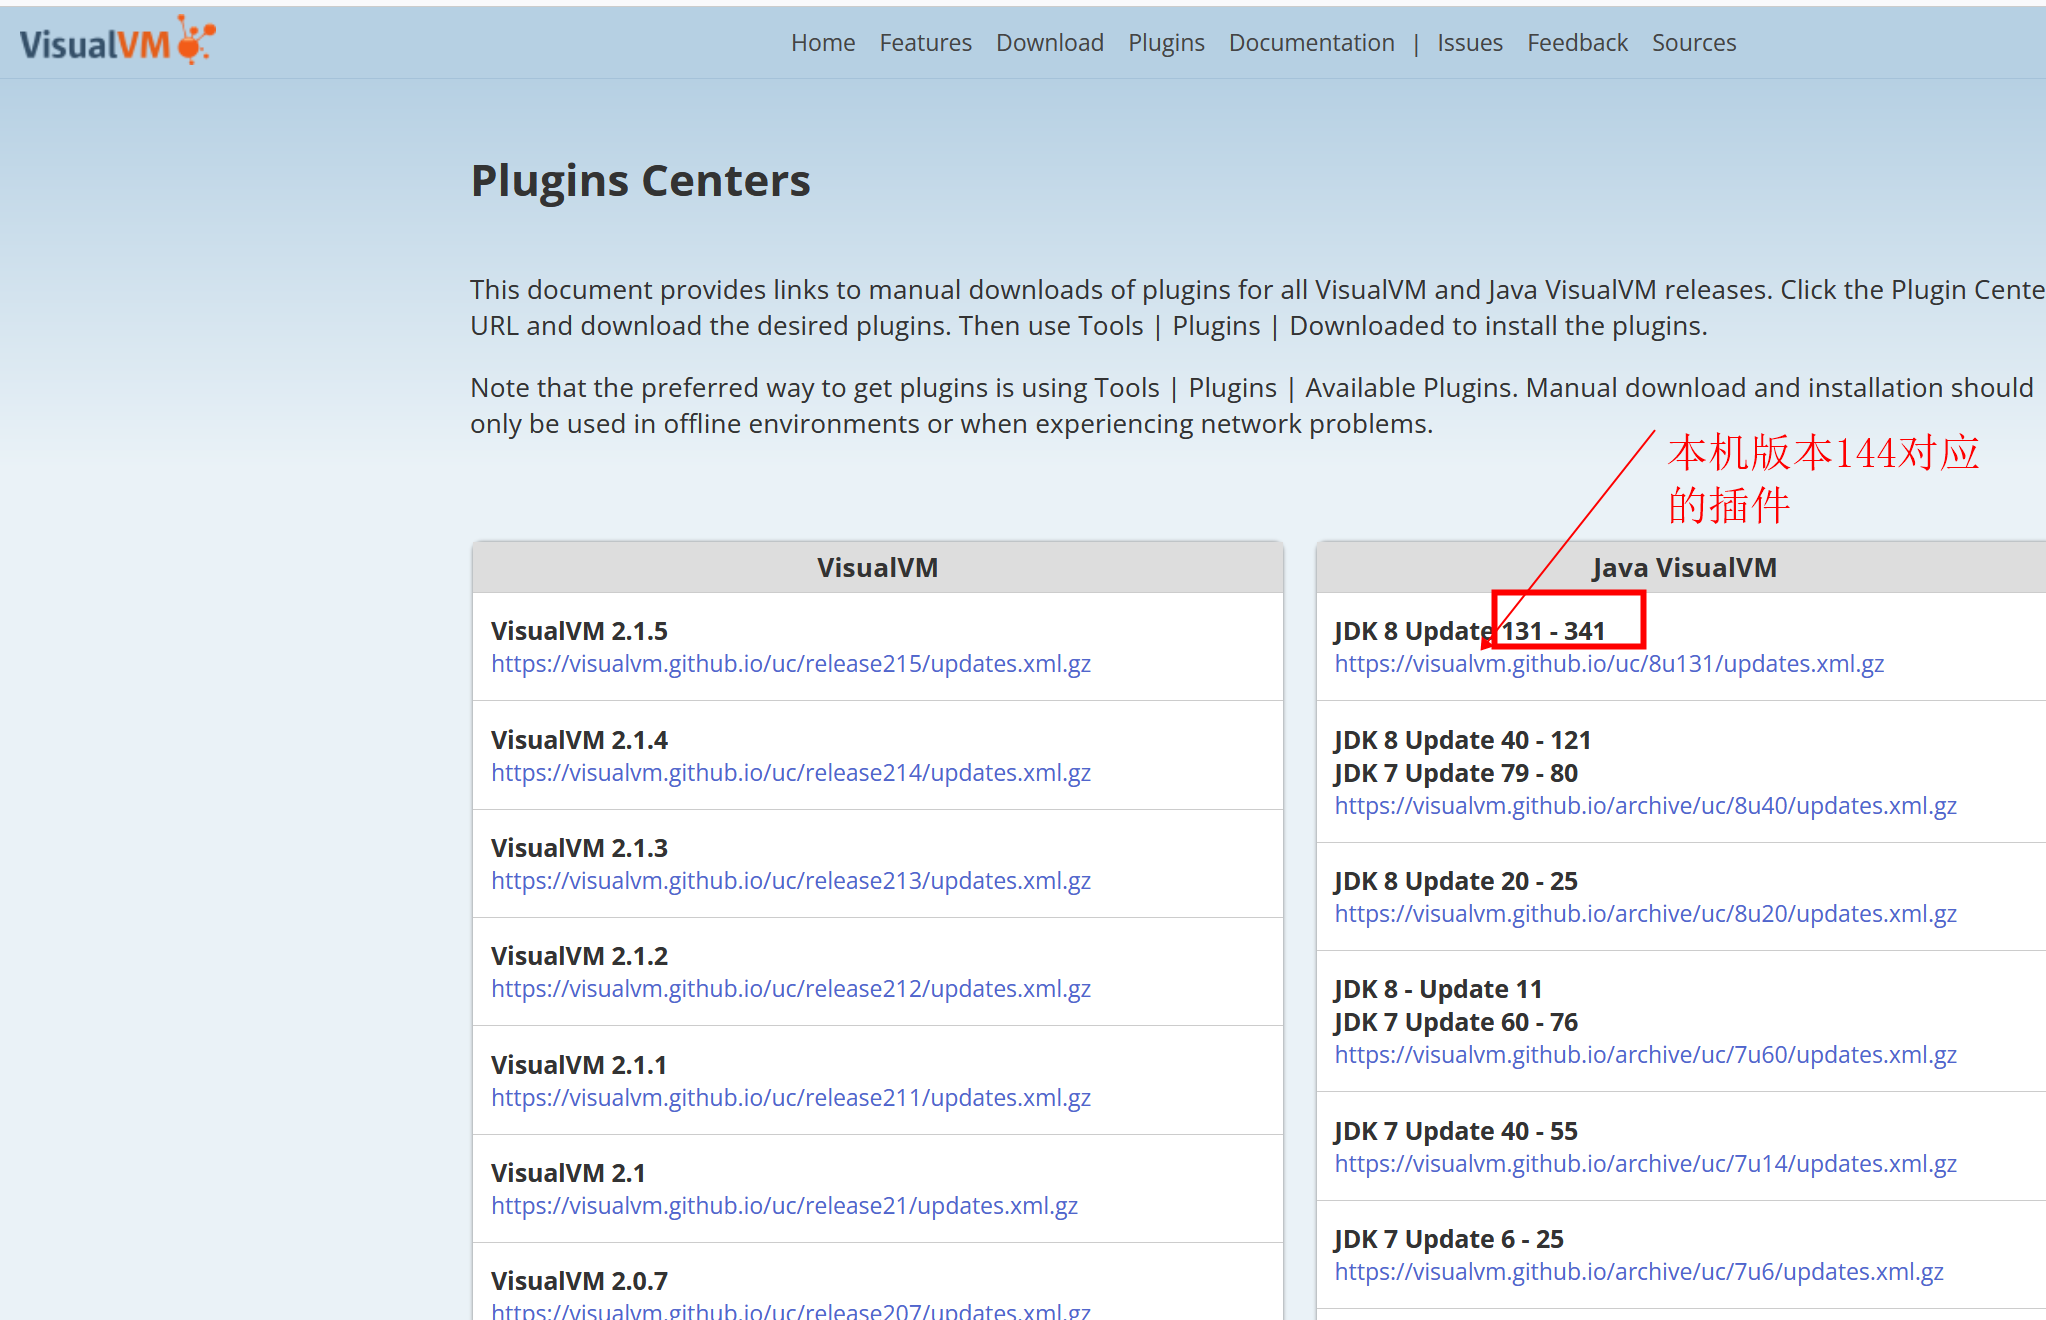This screenshot has width=2046, height=1320.
Task: Click the 'VisualVM 2.0.7' title
Action: pos(579,1281)
